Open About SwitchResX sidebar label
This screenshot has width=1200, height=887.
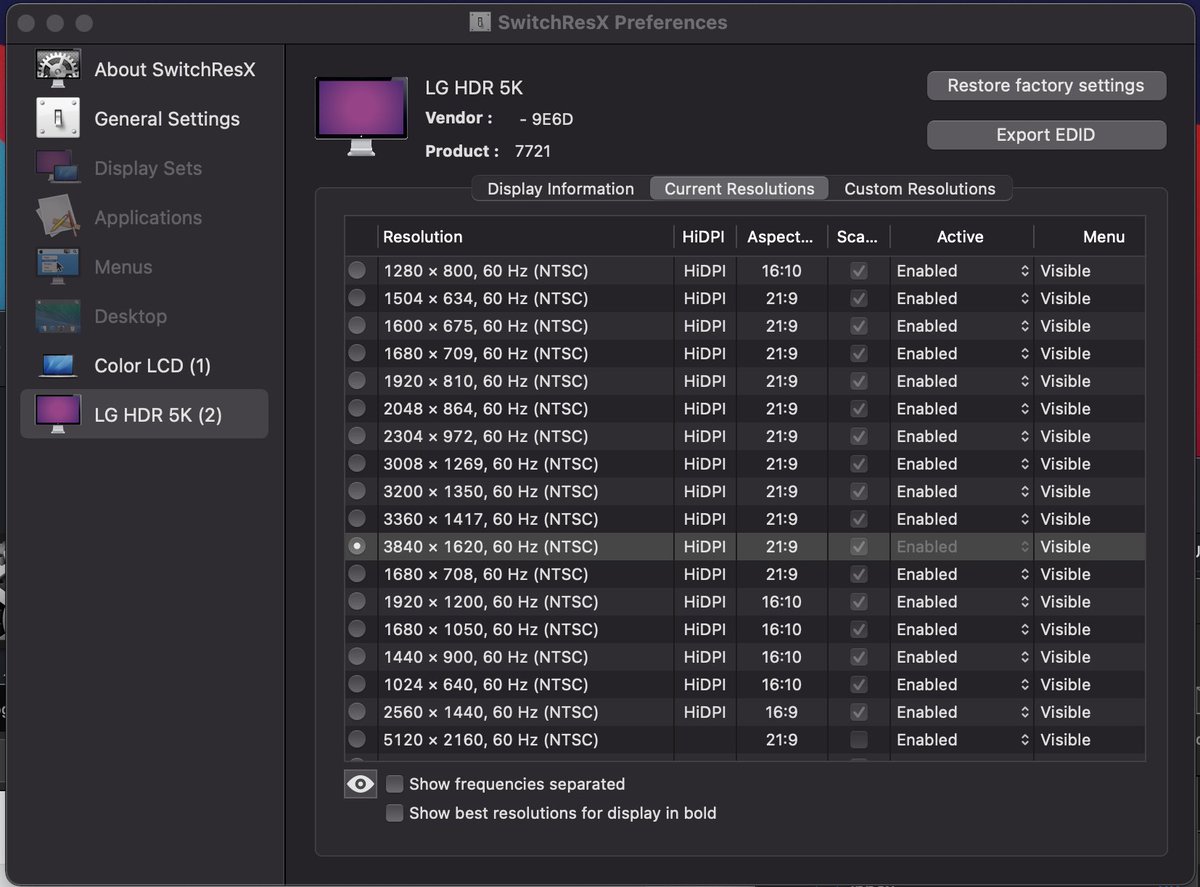pos(175,70)
